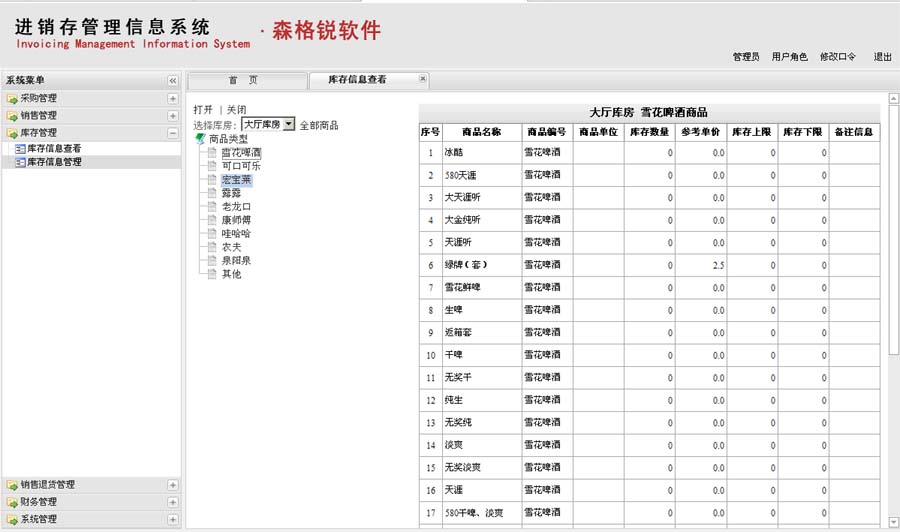The height and width of the screenshot is (532, 900).
Task: Click the 采购管理 folder icon
Action: coord(12,99)
